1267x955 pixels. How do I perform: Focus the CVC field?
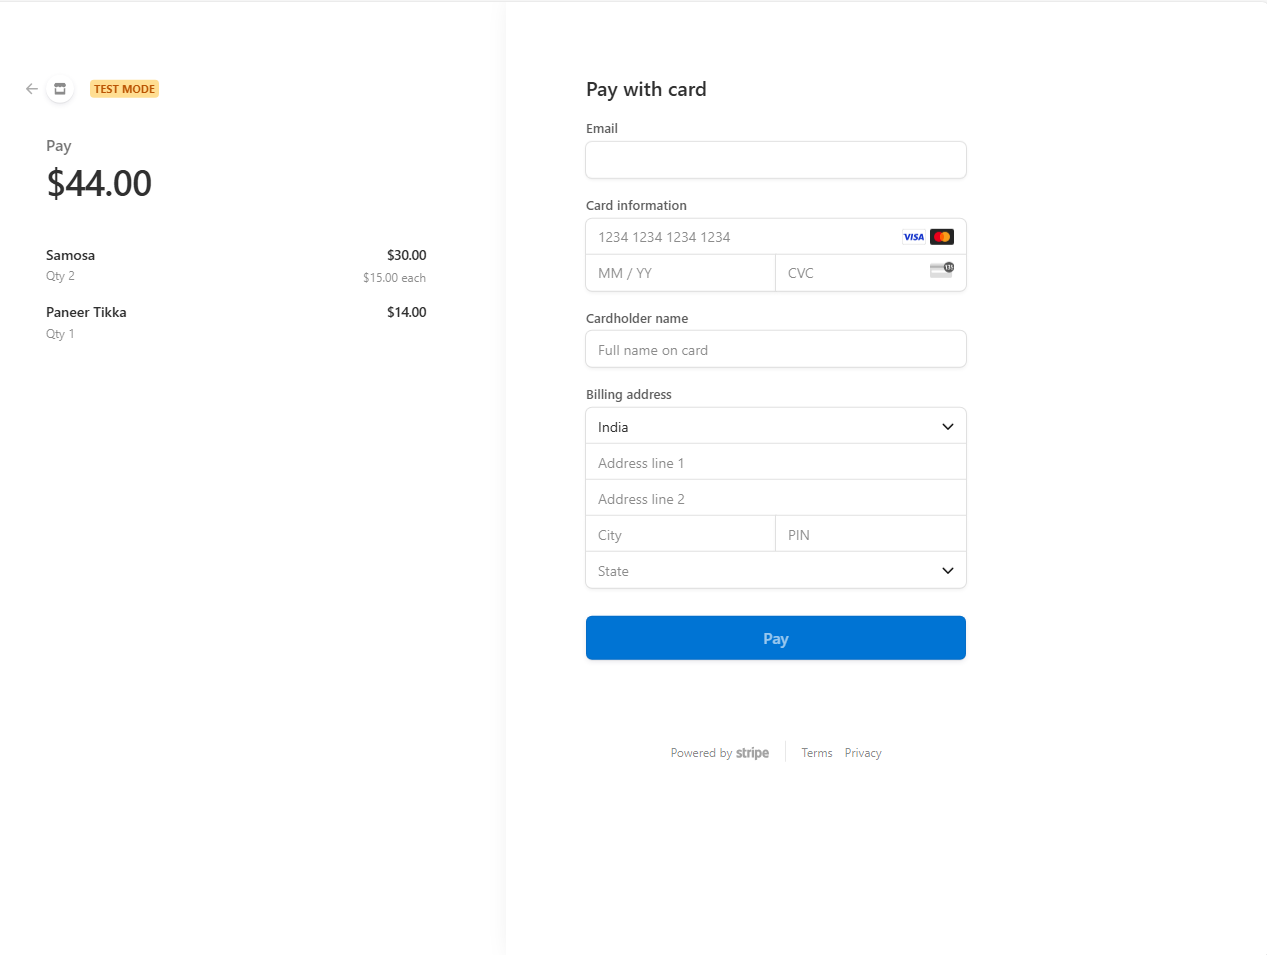tap(871, 273)
